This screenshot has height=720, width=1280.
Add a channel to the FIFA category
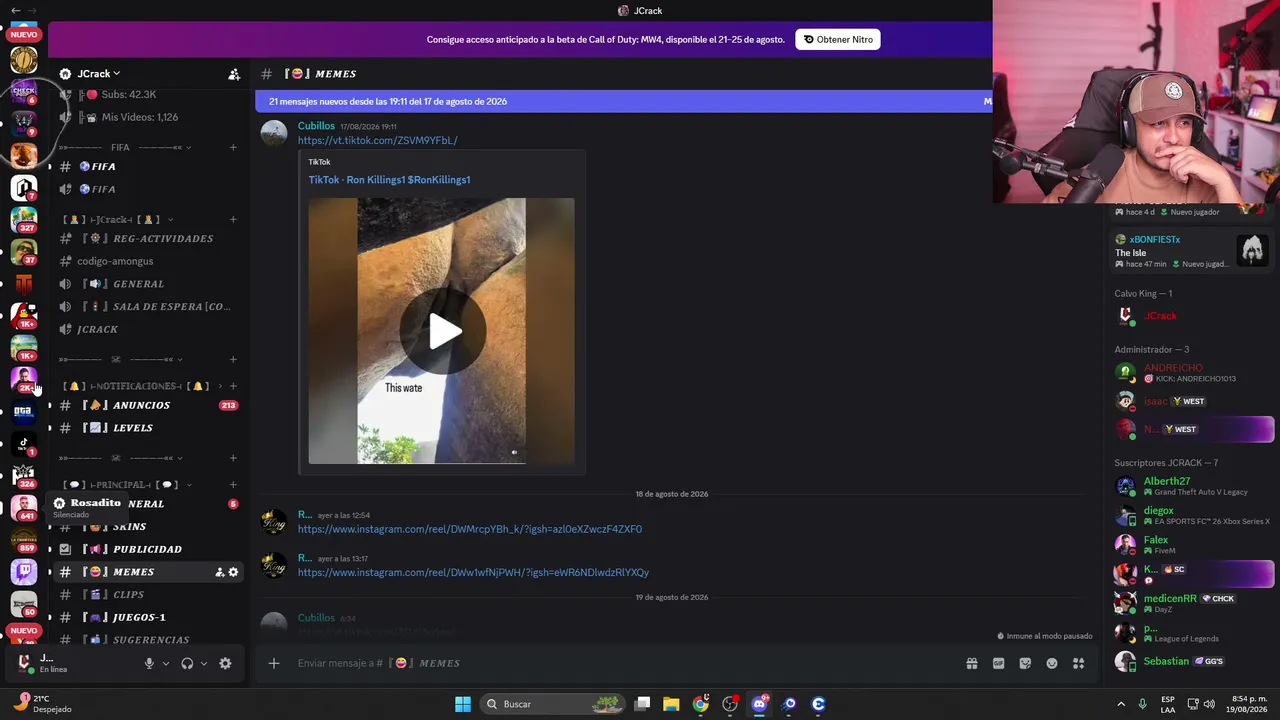click(233, 147)
